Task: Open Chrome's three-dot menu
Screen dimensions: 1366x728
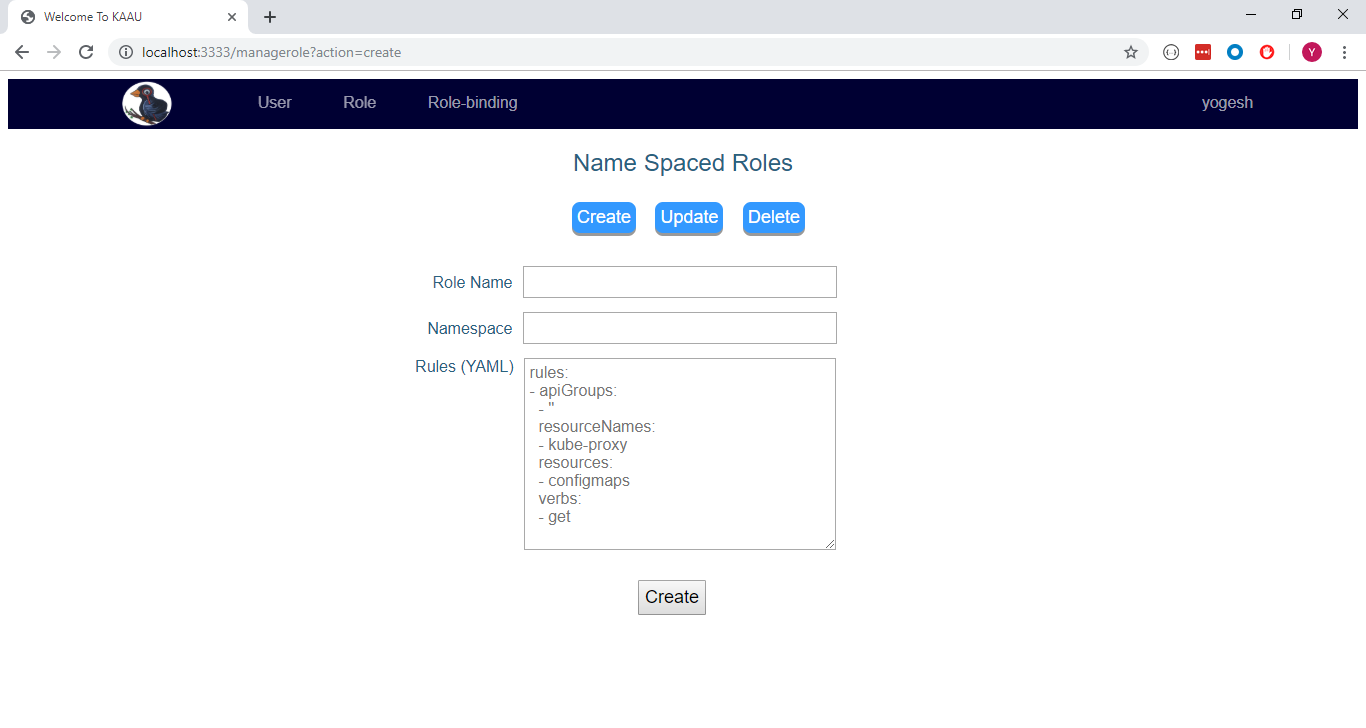Action: click(1344, 52)
